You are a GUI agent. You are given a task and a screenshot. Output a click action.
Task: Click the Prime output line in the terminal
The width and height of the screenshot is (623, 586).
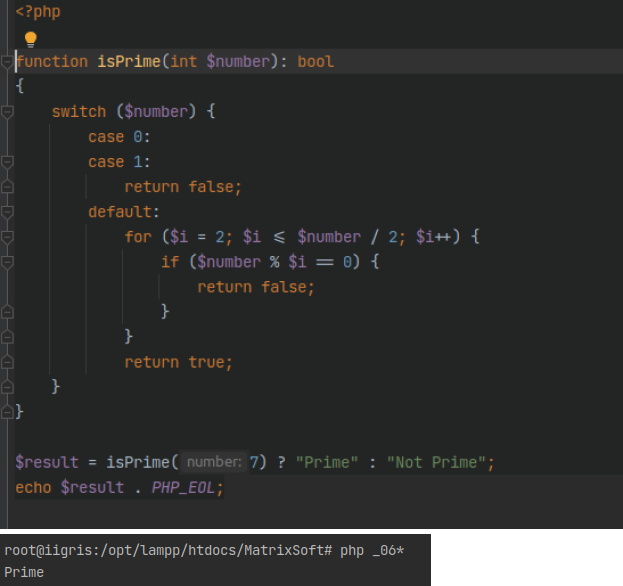point(24,572)
